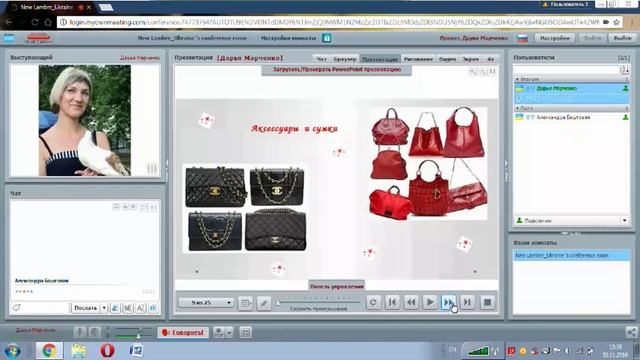The height and width of the screenshot is (360, 640).
Task: Adjust the playback speed slider
Action: tap(319, 302)
